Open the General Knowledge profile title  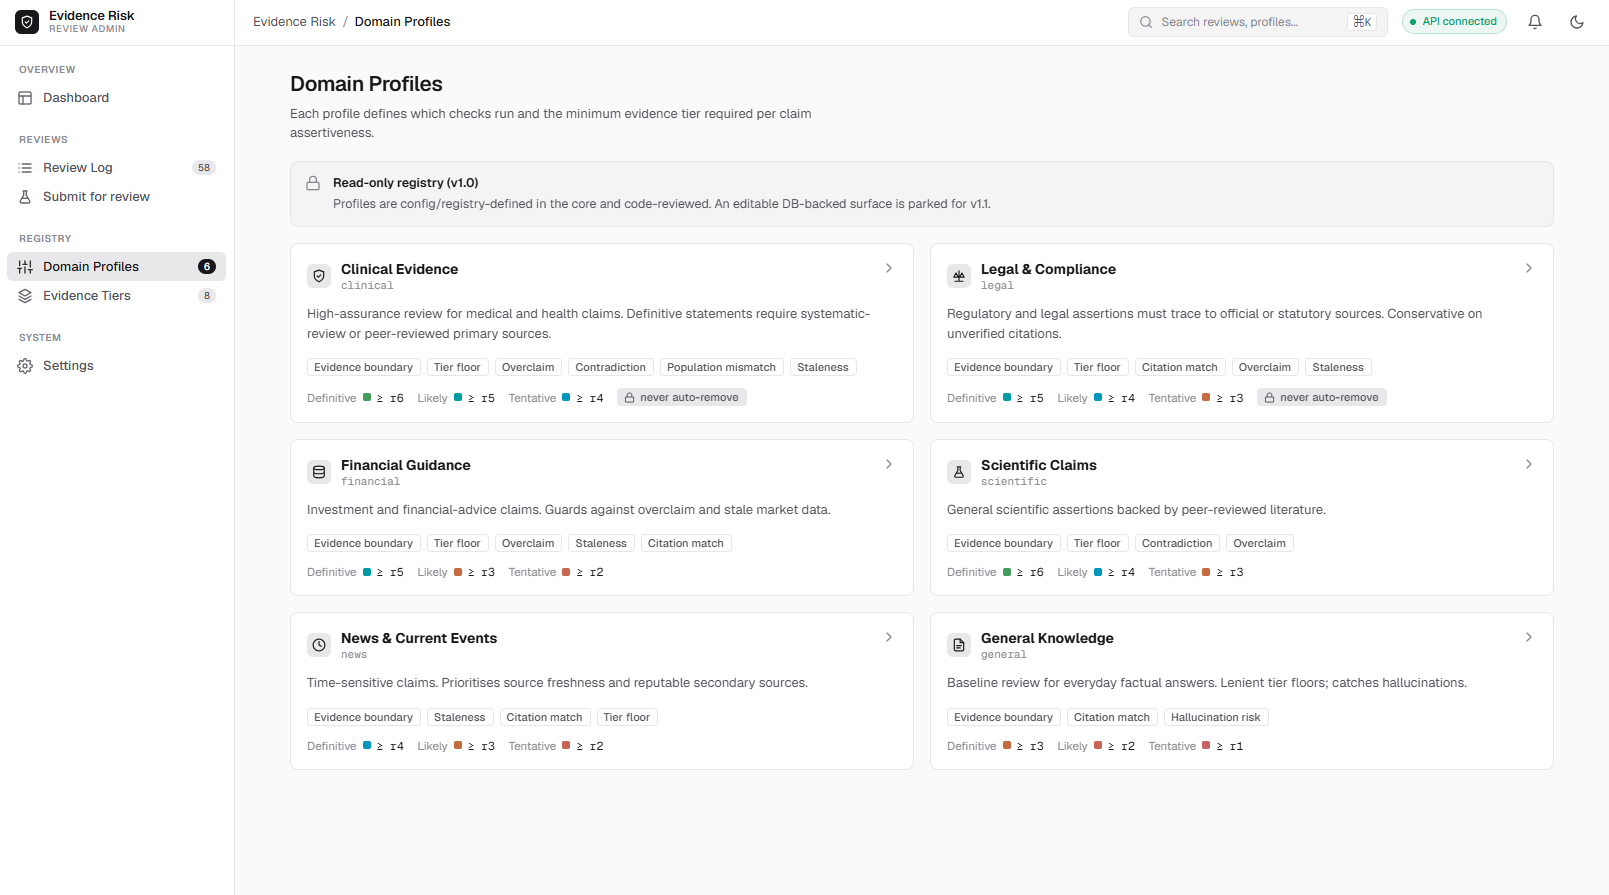(1047, 638)
